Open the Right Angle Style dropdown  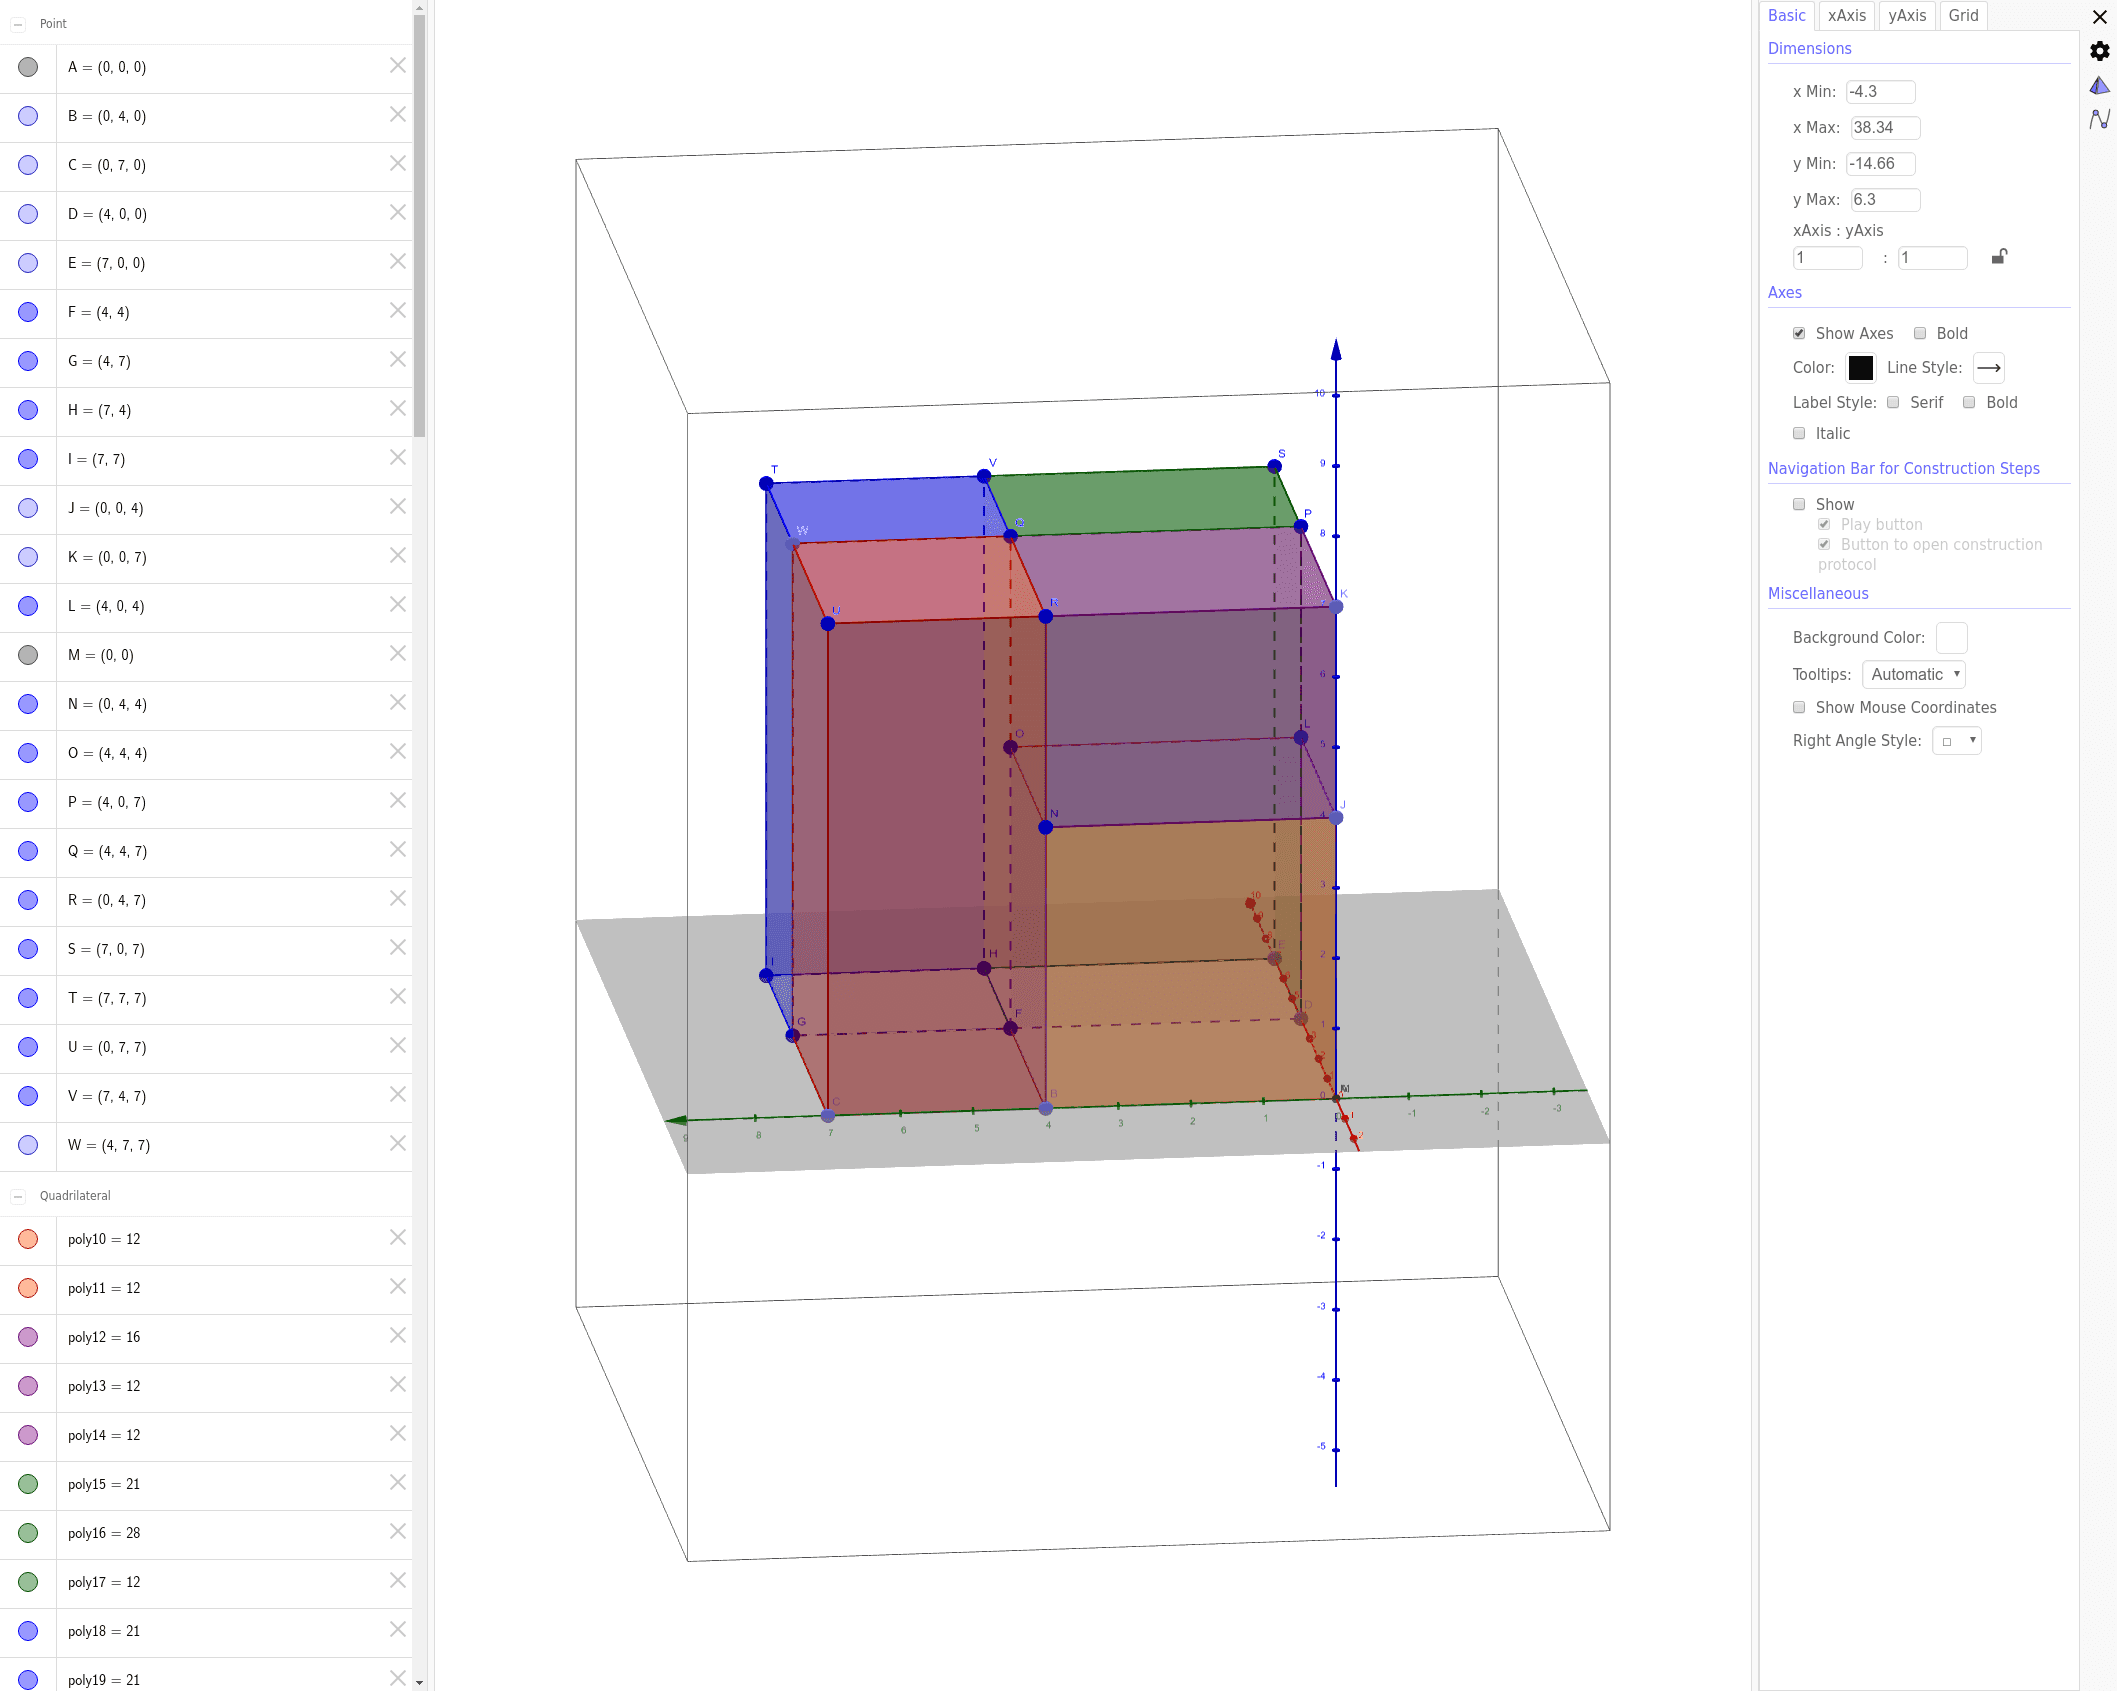(x=1956, y=741)
